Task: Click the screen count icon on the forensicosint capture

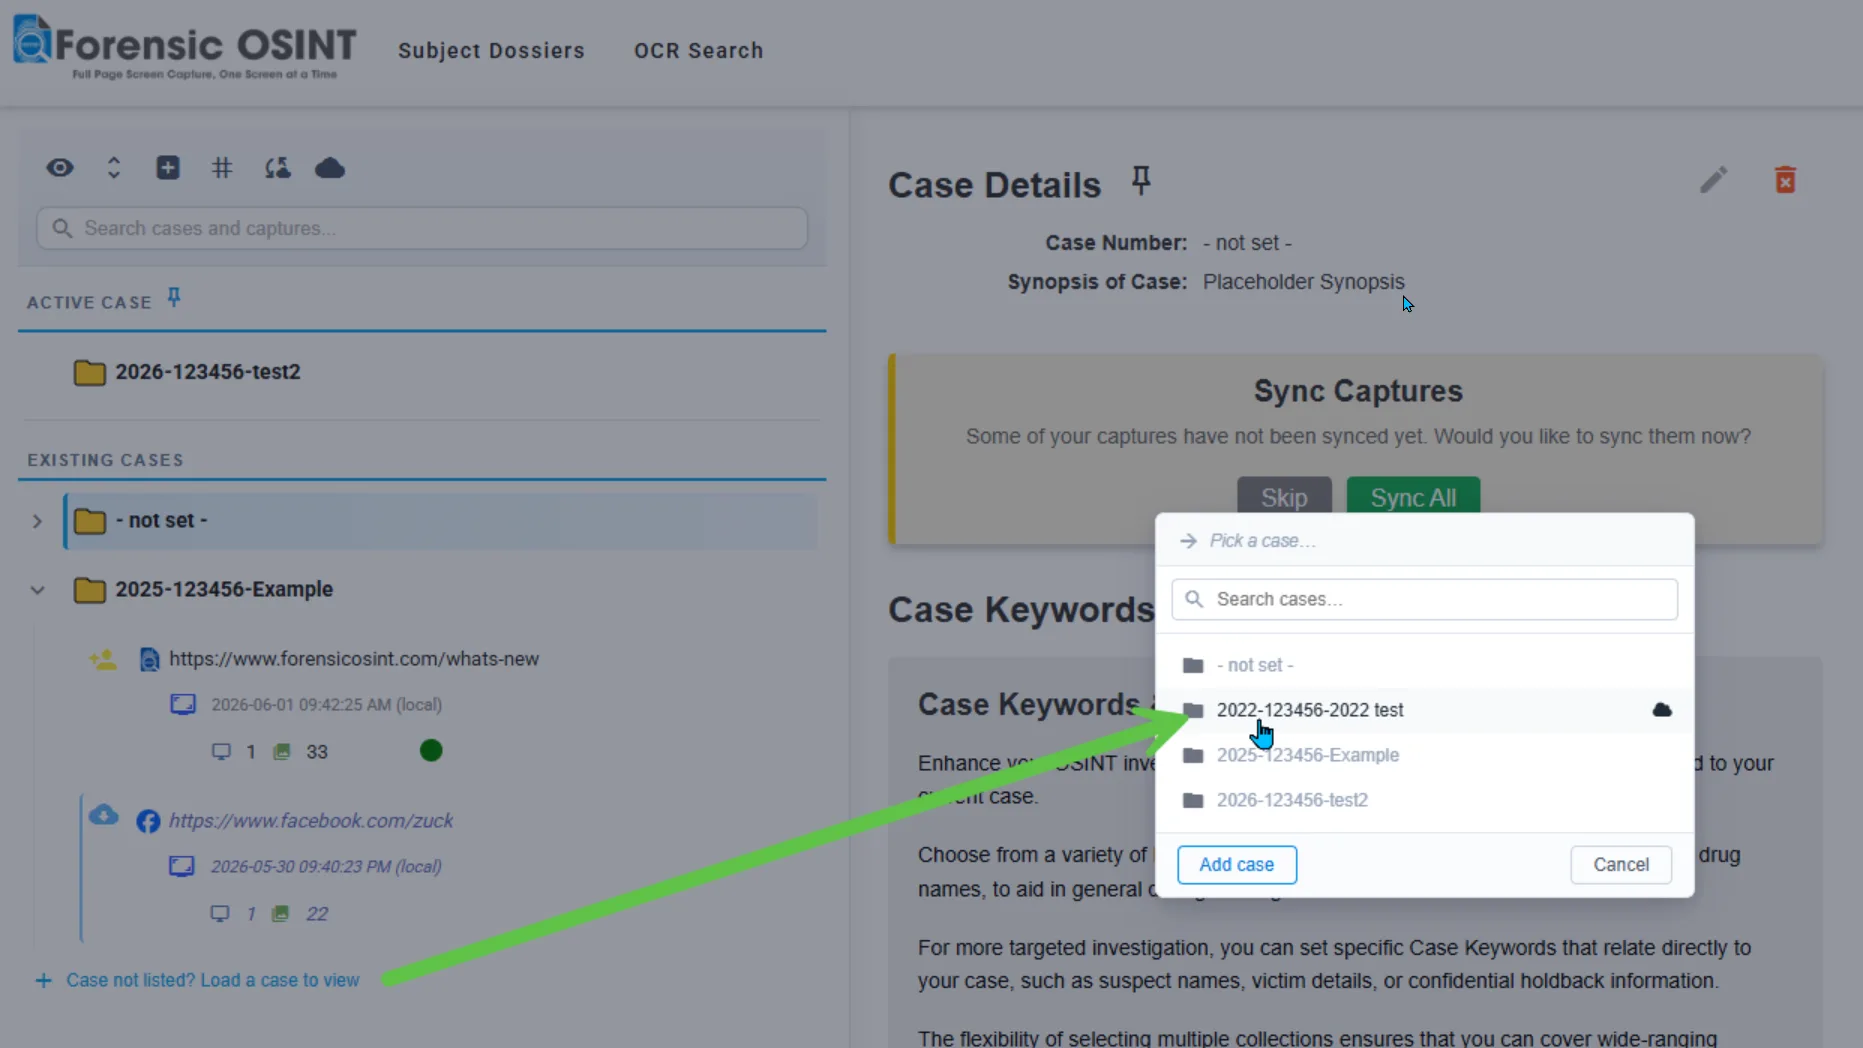Action: click(x=221, y=752)
